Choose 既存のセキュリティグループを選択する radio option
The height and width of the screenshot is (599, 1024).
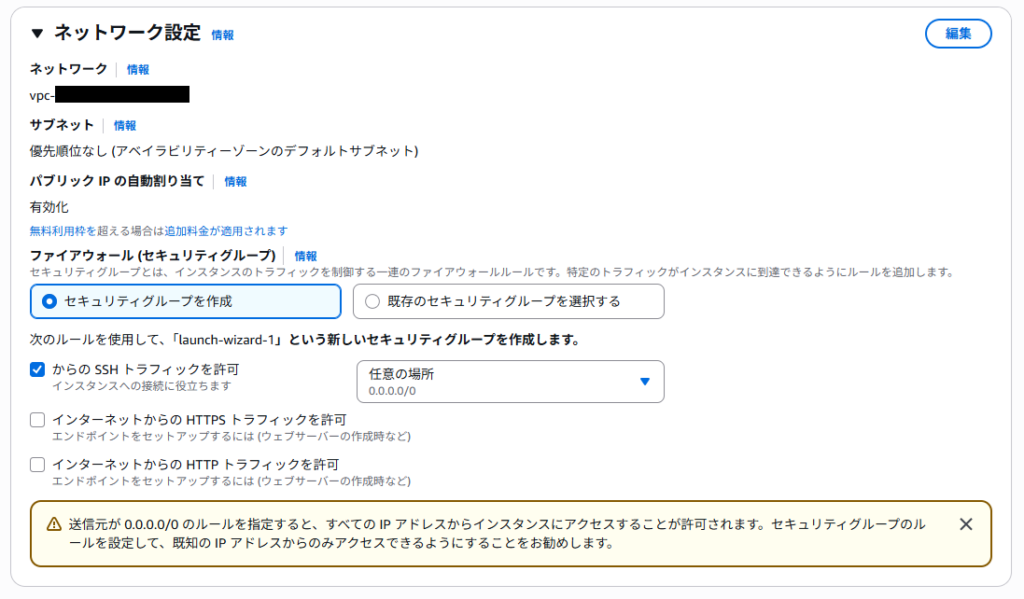point(373,301)
